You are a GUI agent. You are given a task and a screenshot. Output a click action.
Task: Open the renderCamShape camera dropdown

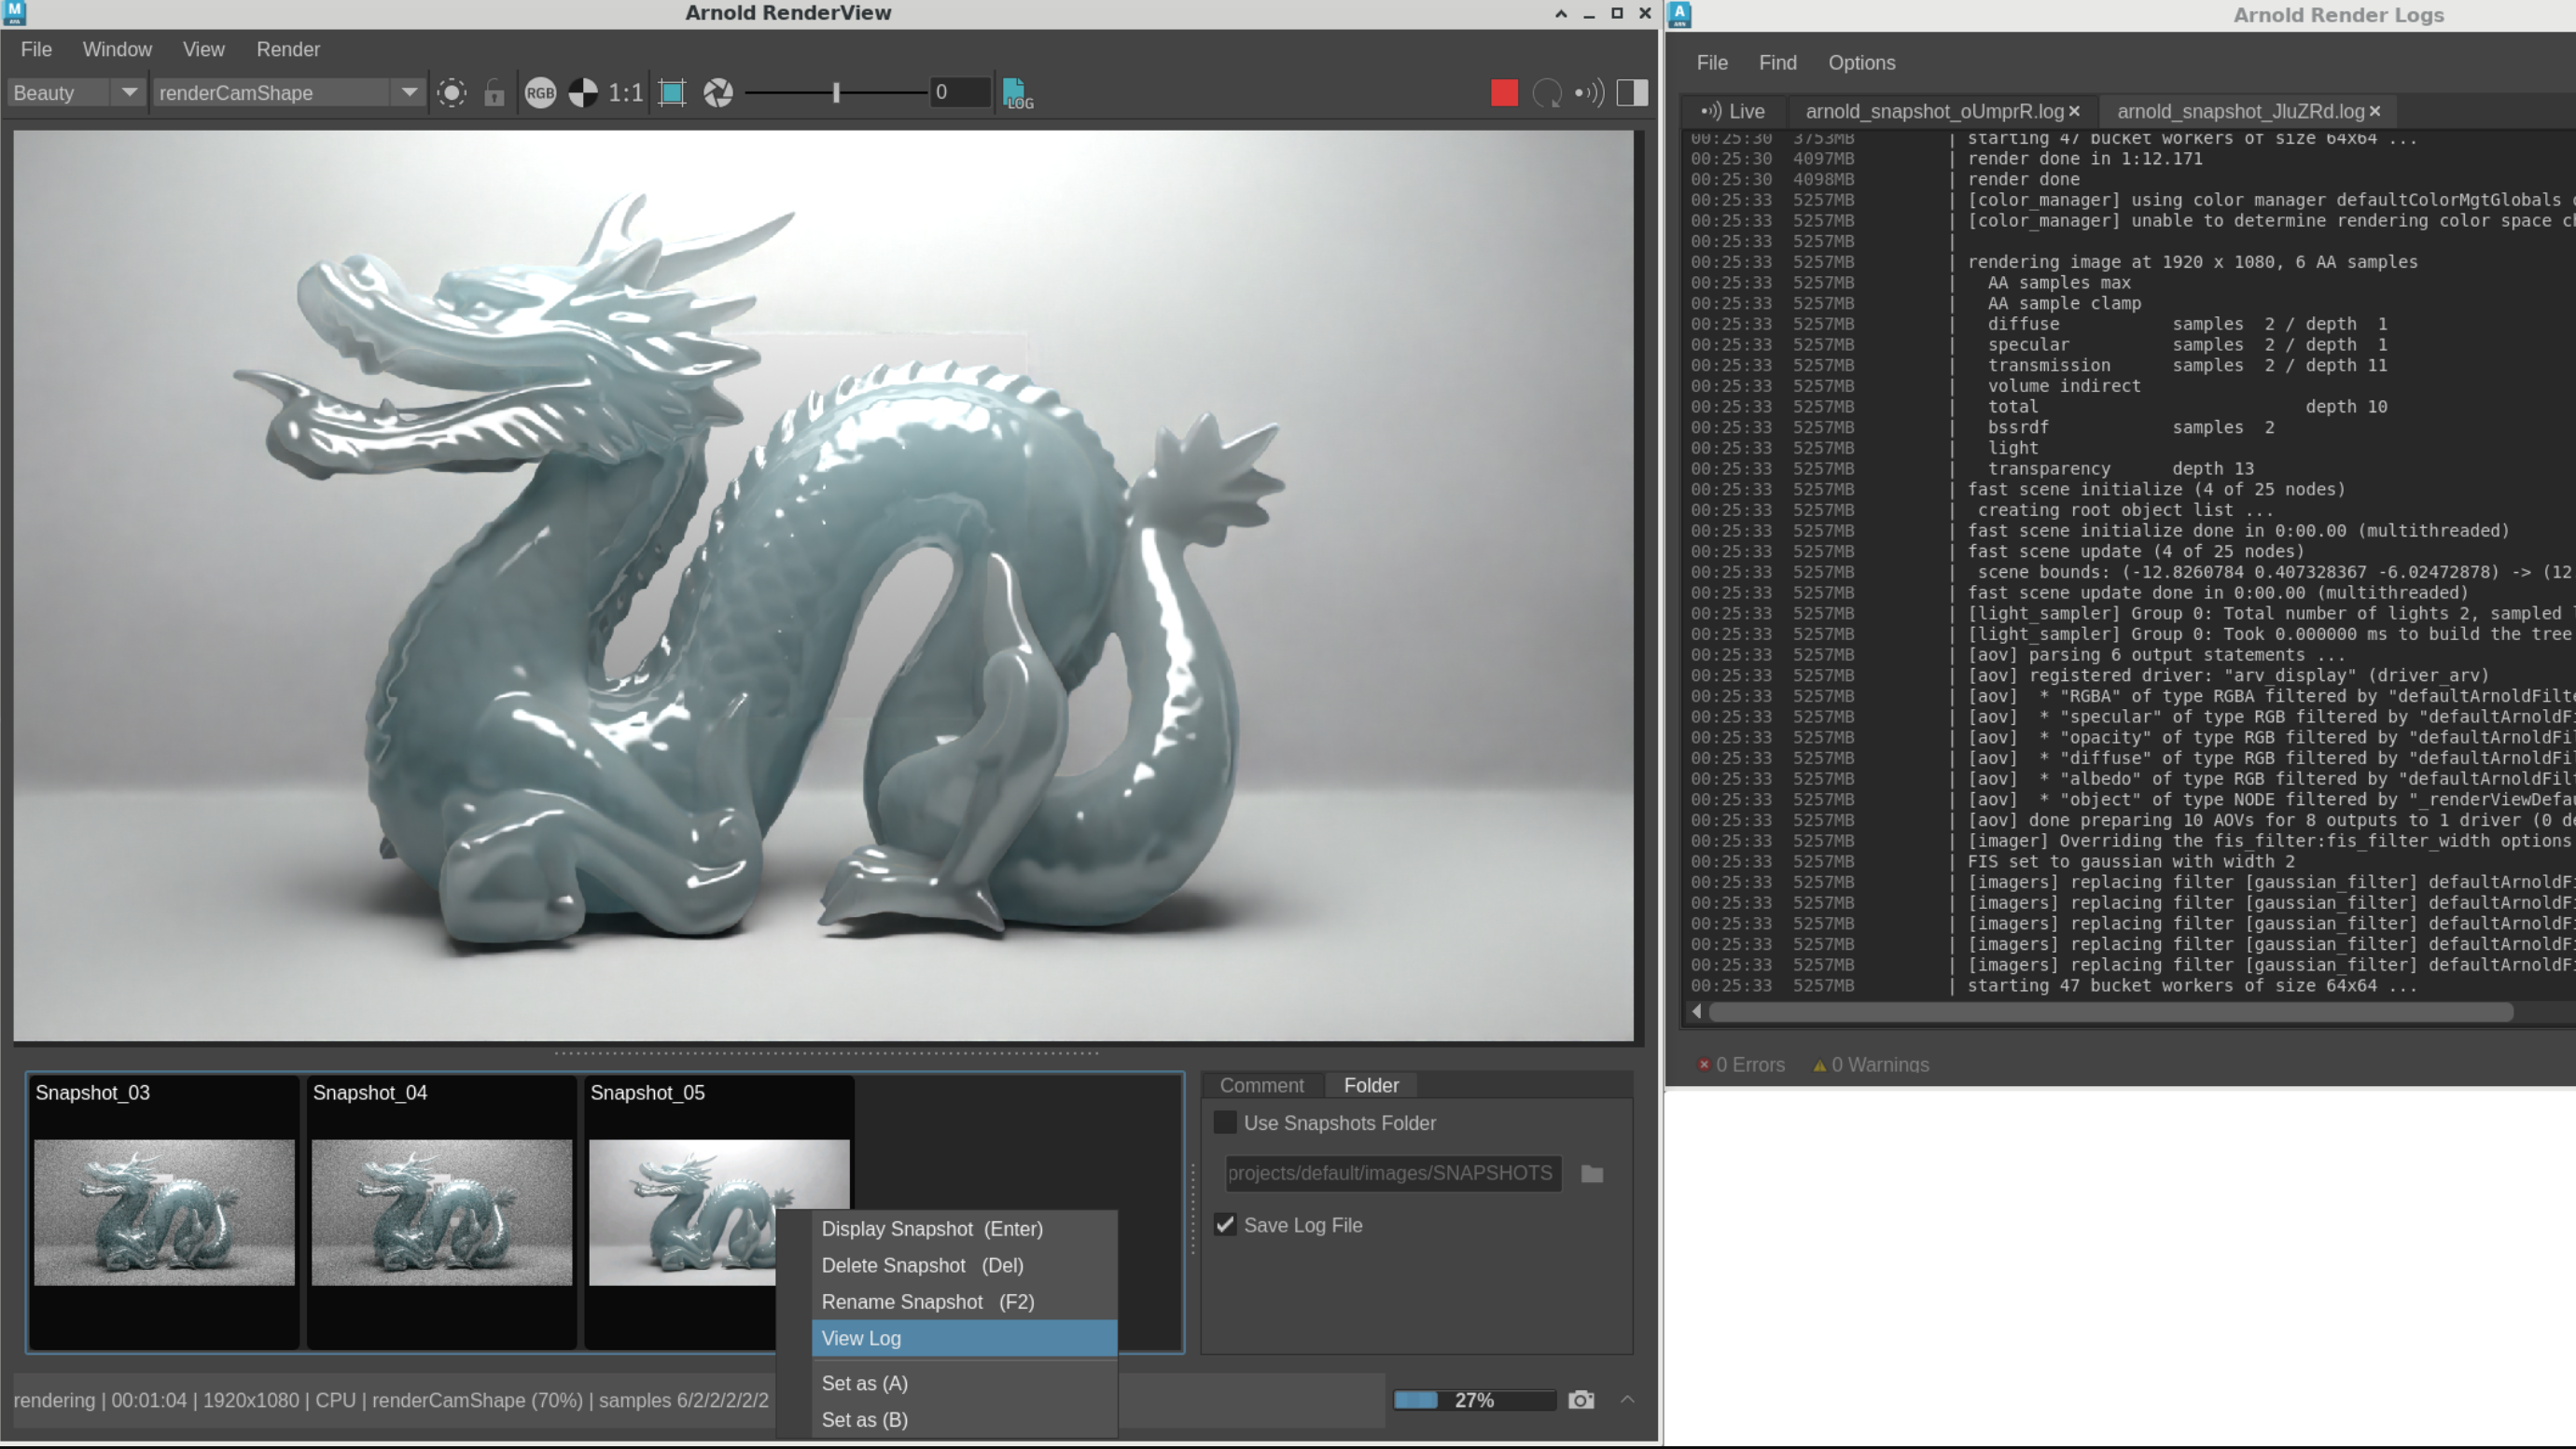tap(288, 93)
